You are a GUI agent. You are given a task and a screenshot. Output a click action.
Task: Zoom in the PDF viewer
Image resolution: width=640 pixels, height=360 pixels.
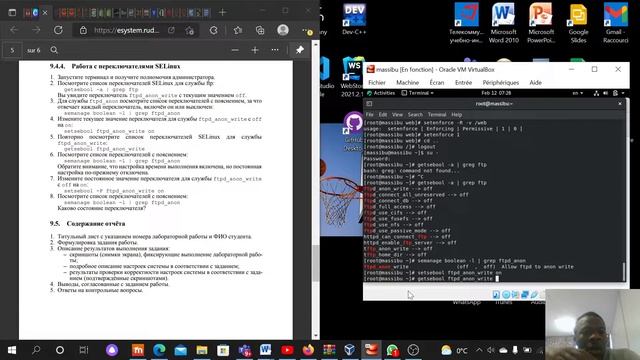pos(255,50)
